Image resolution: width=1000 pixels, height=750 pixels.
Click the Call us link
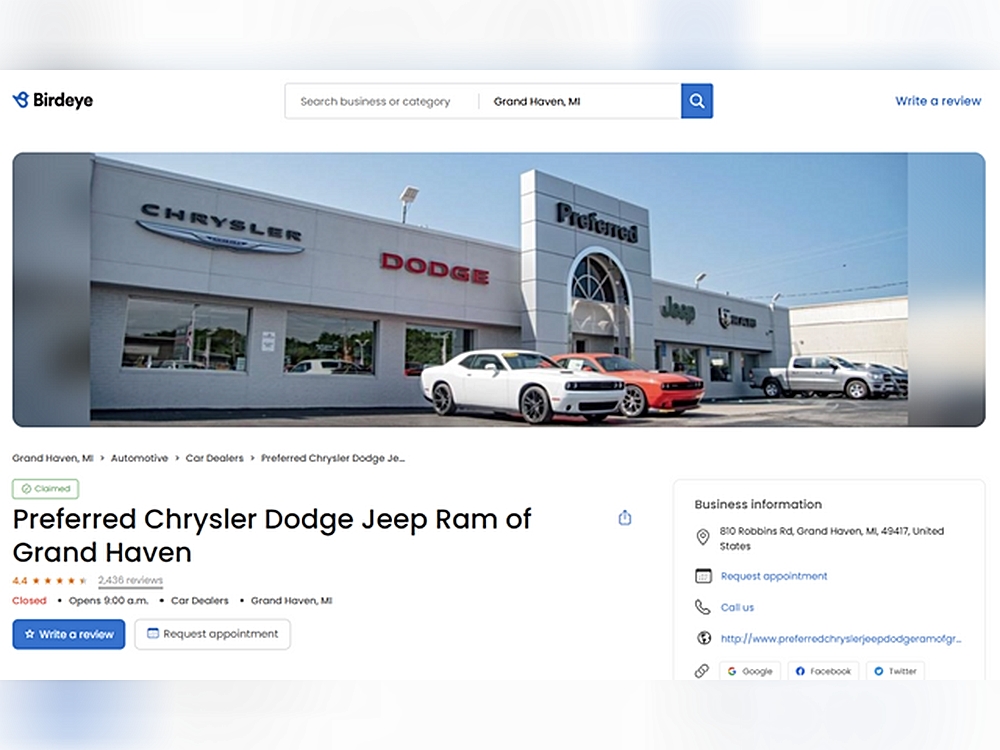737,607
